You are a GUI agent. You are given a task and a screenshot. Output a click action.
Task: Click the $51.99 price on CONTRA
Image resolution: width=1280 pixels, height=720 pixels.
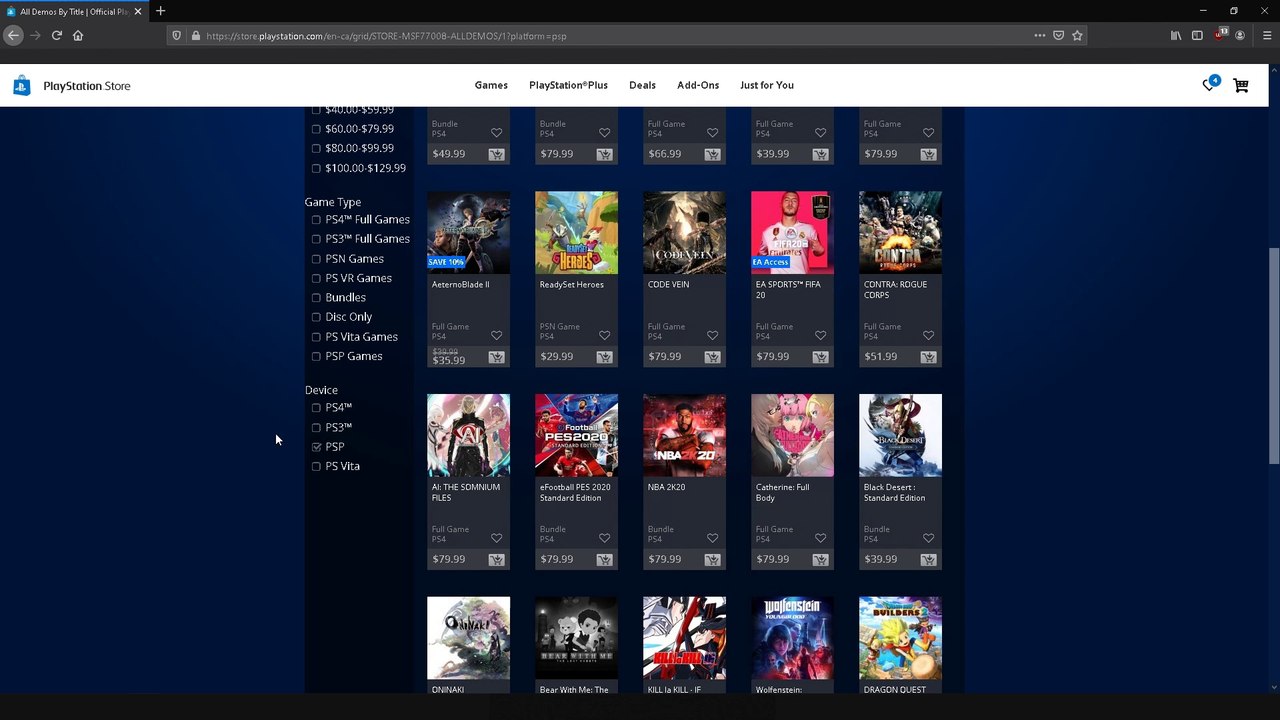tap(880, 357)
